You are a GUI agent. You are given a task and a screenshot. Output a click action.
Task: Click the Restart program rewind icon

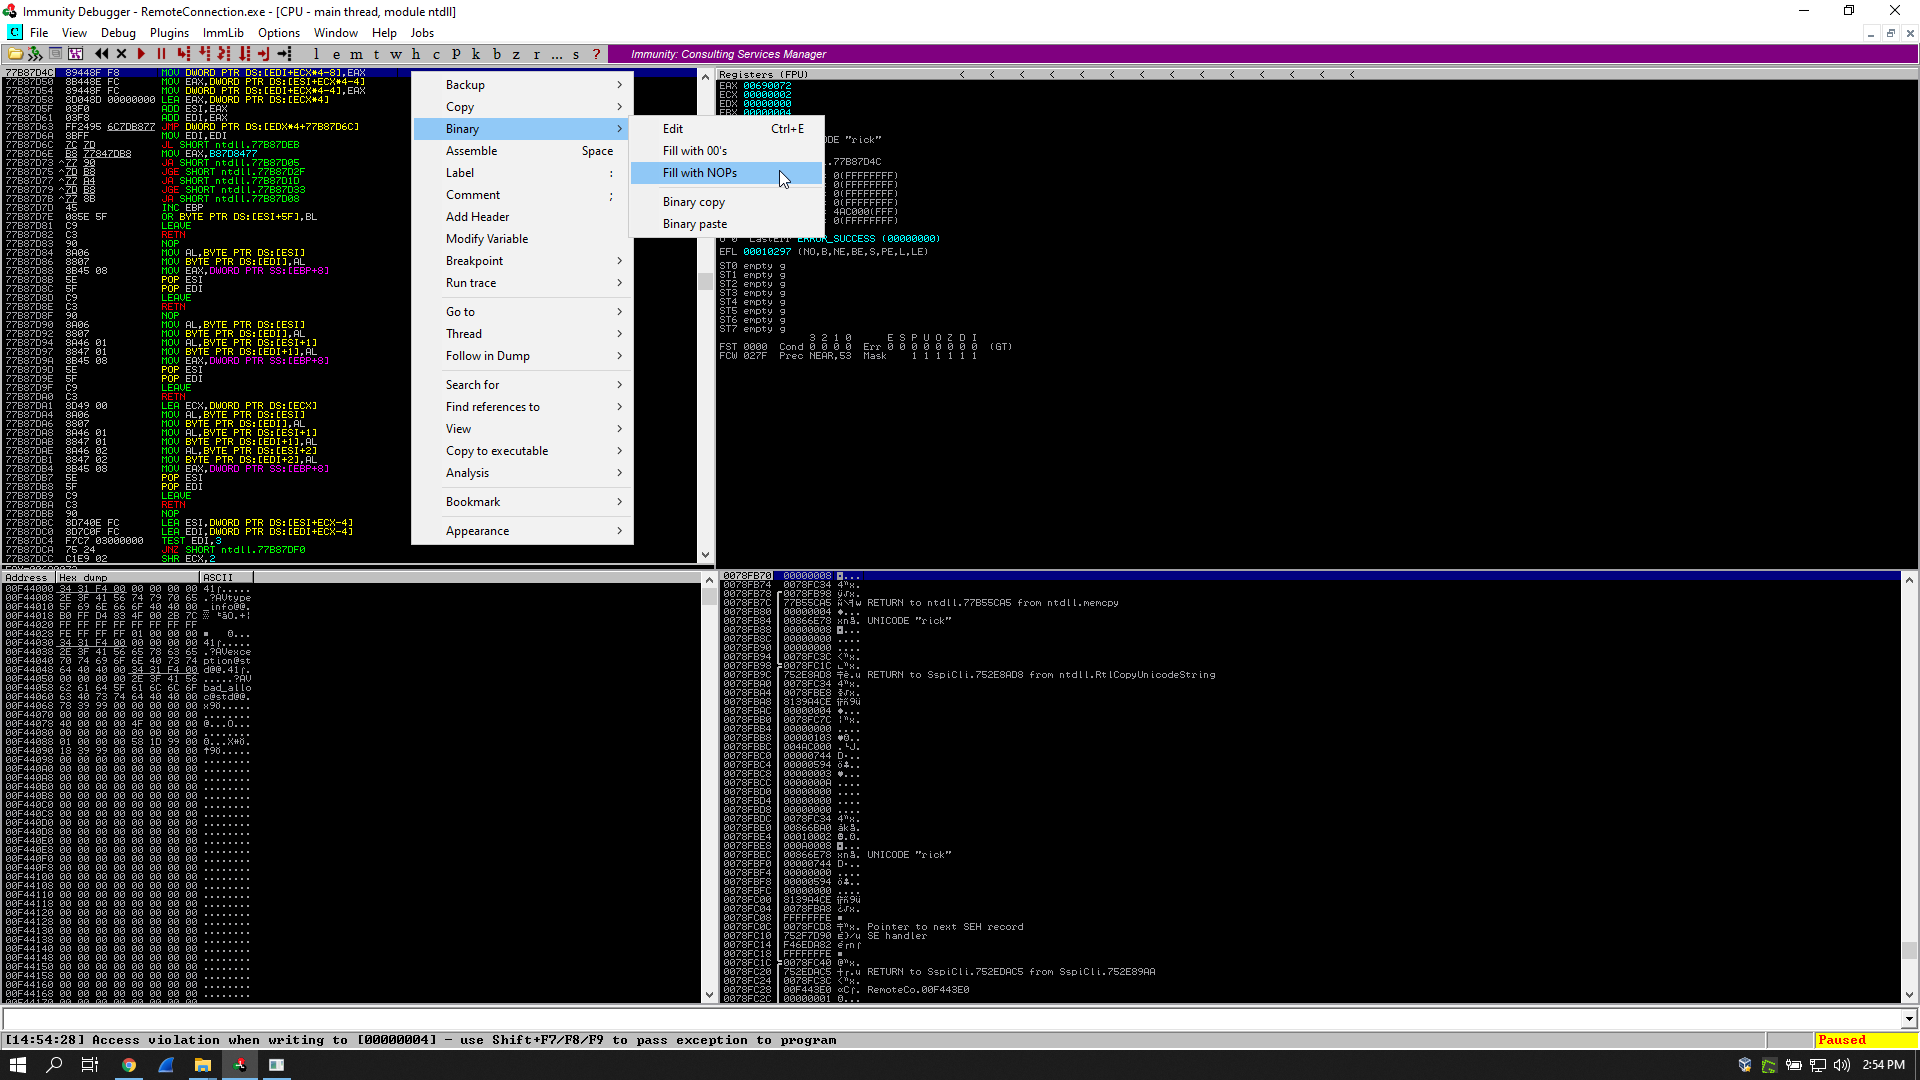(x=101, y=54)
